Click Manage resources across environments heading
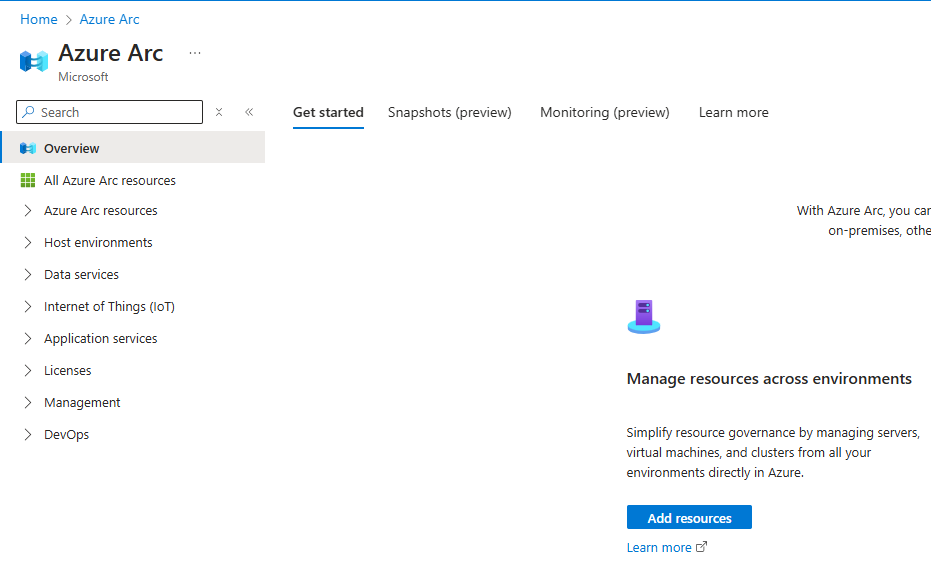This screenshot has height=583, width=931. click(769, 379)
